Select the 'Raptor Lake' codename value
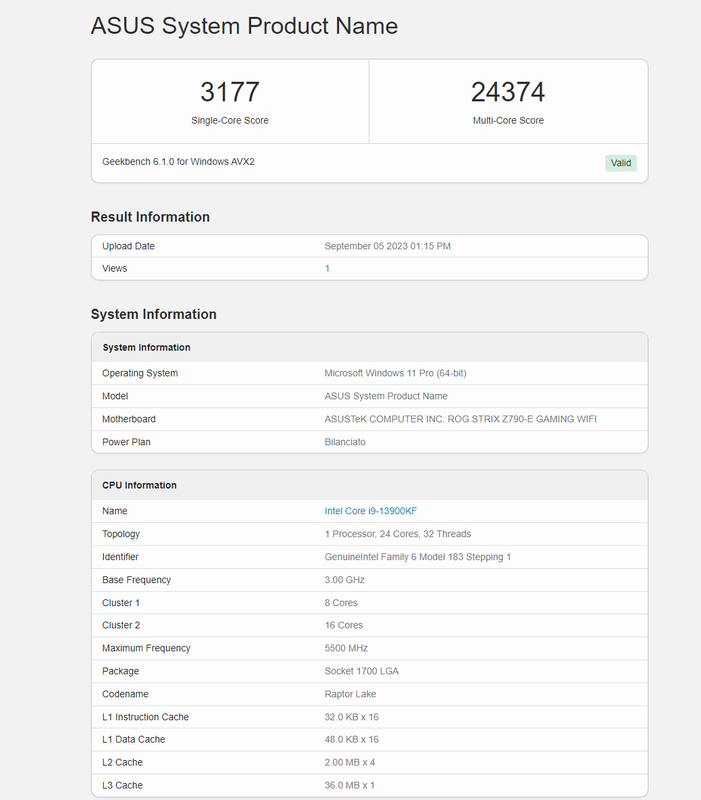Viewport: 701px width, 800px height. click(x=350, y=694)
